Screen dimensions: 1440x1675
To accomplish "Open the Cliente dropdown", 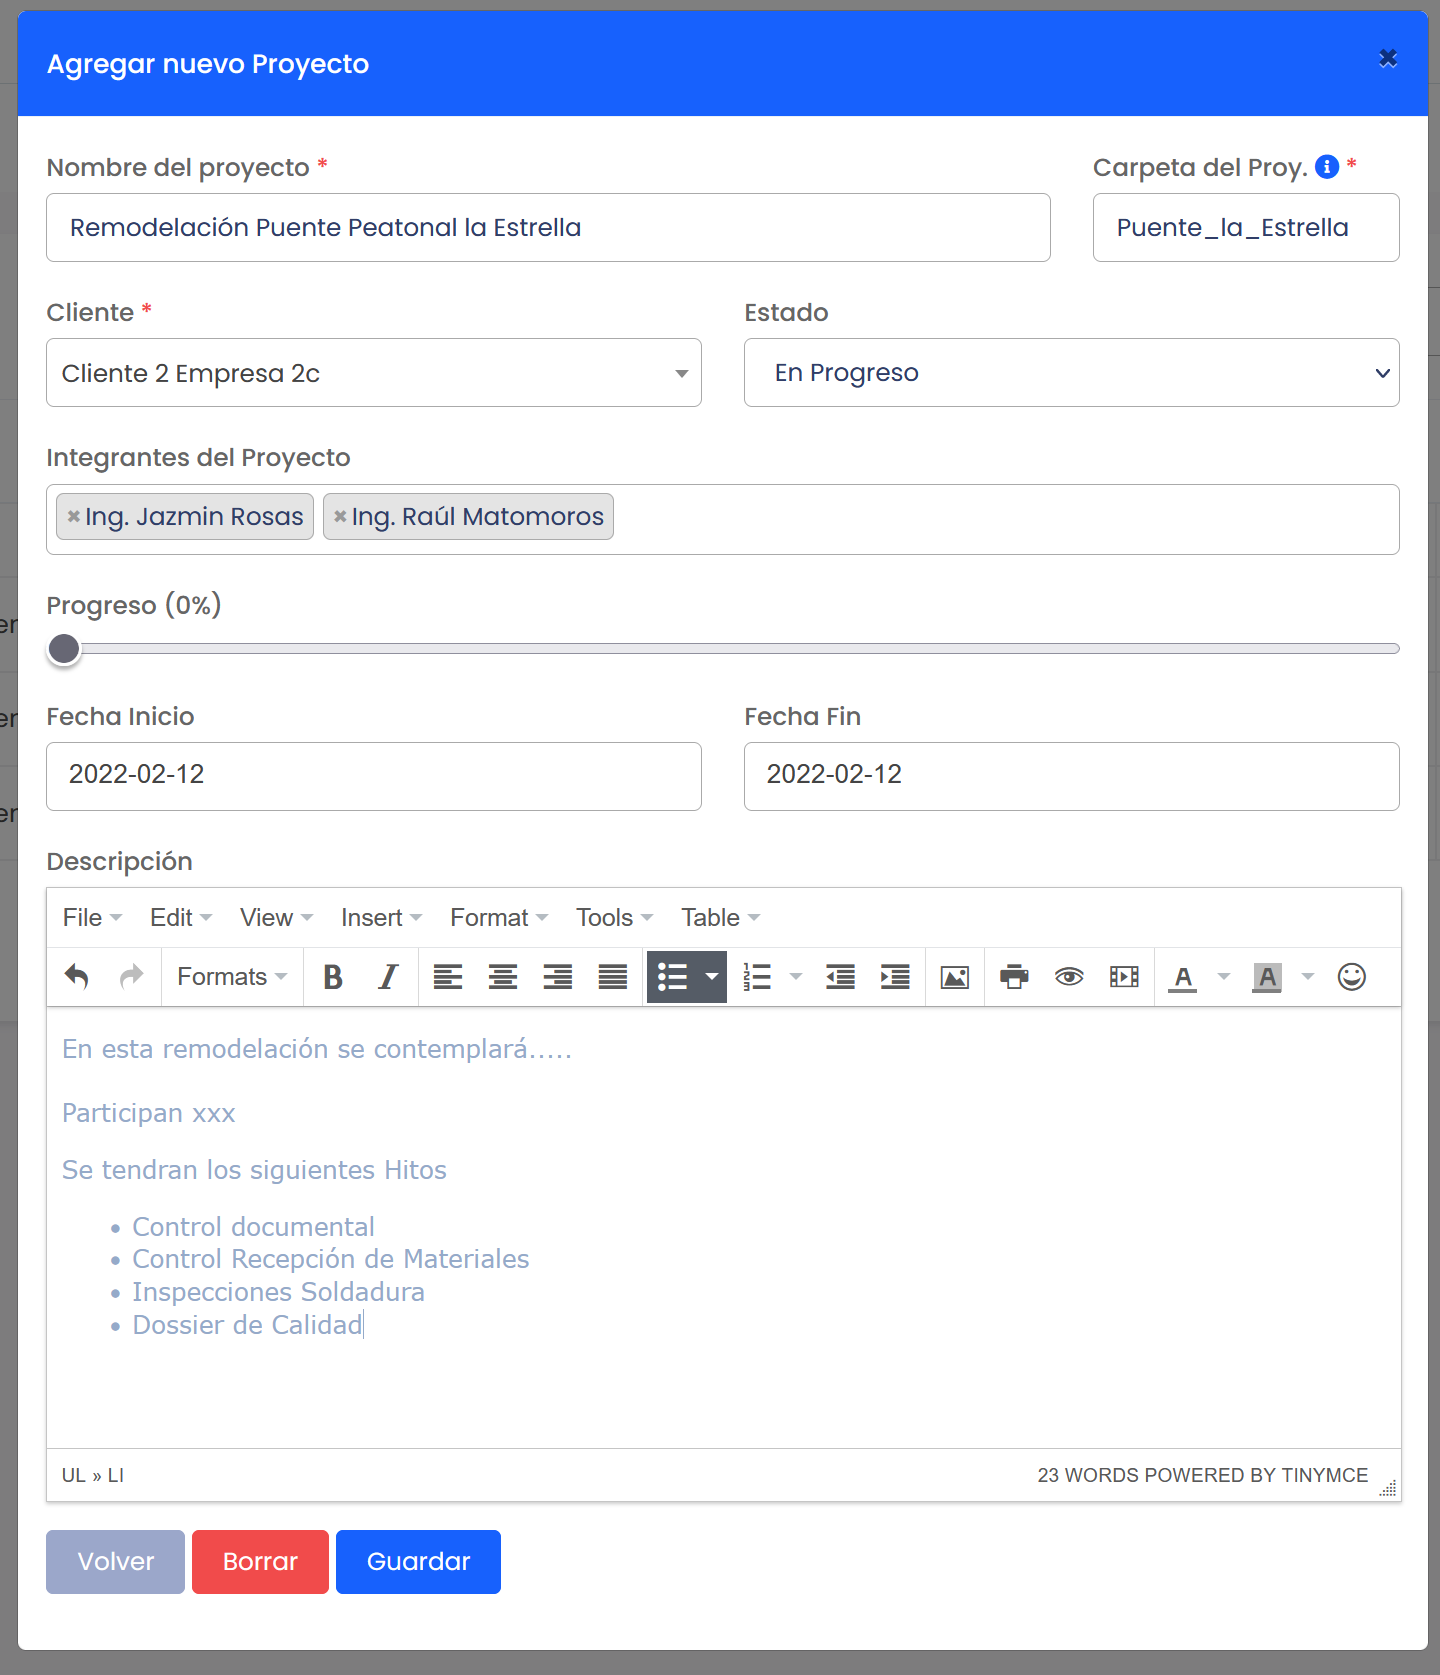I will [x=373, y=373].
